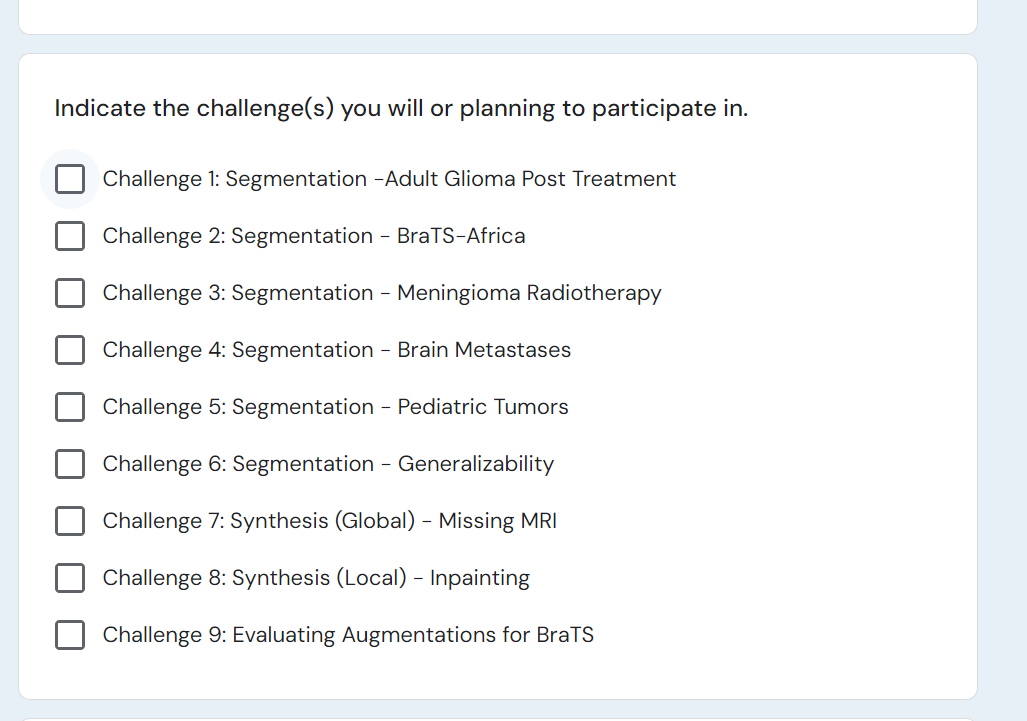Tick the Challenge 8 Inpainting checkbox
Viewport: 1027px width, 721px height.
[70, 578]
